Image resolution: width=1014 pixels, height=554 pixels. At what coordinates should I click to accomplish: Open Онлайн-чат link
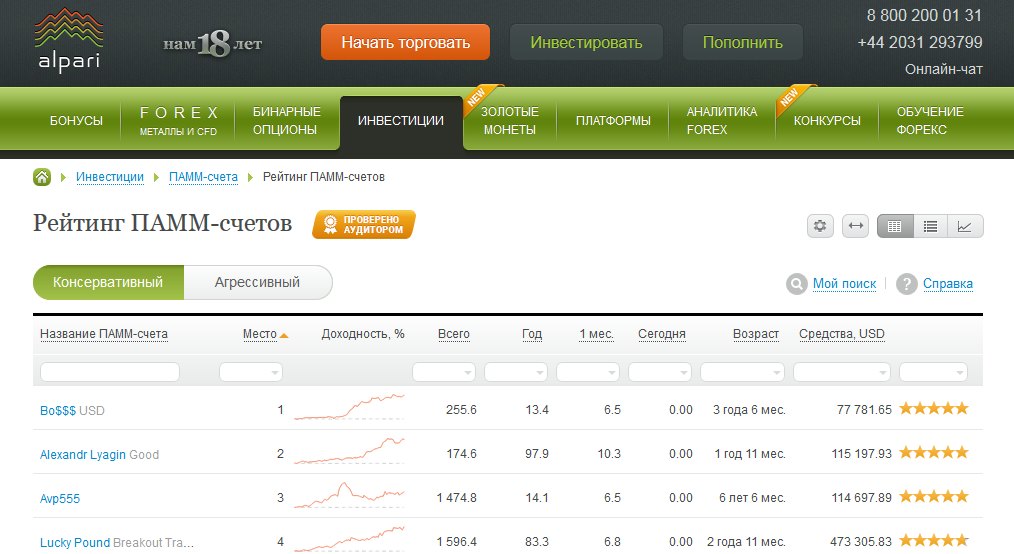tap(944, 69)
